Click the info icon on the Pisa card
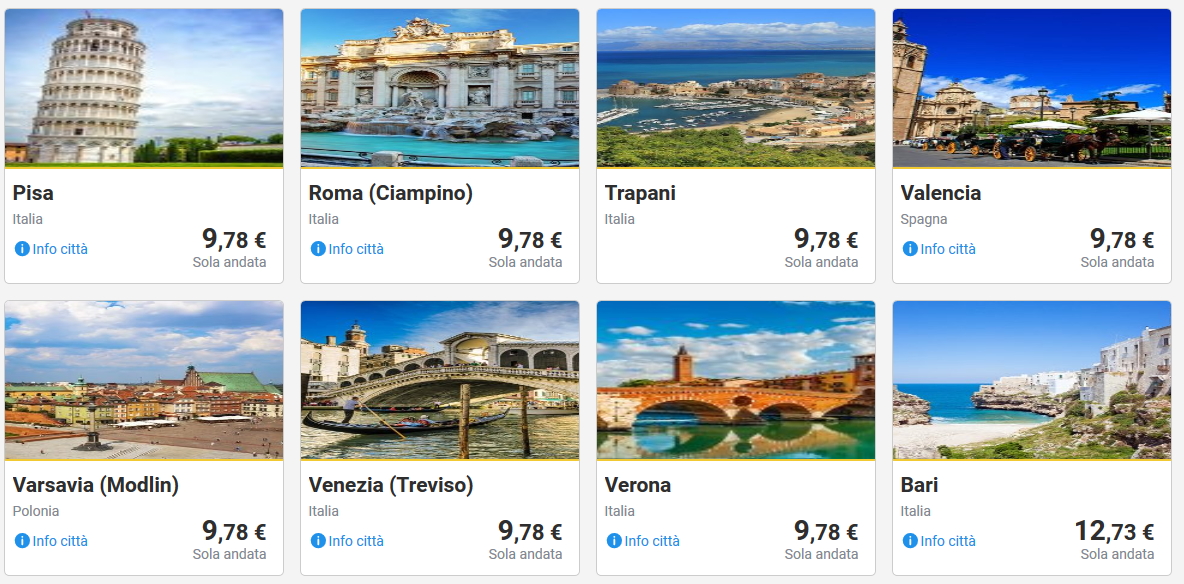This screenshot has width=1184, height=584. (x=22, y=249)
